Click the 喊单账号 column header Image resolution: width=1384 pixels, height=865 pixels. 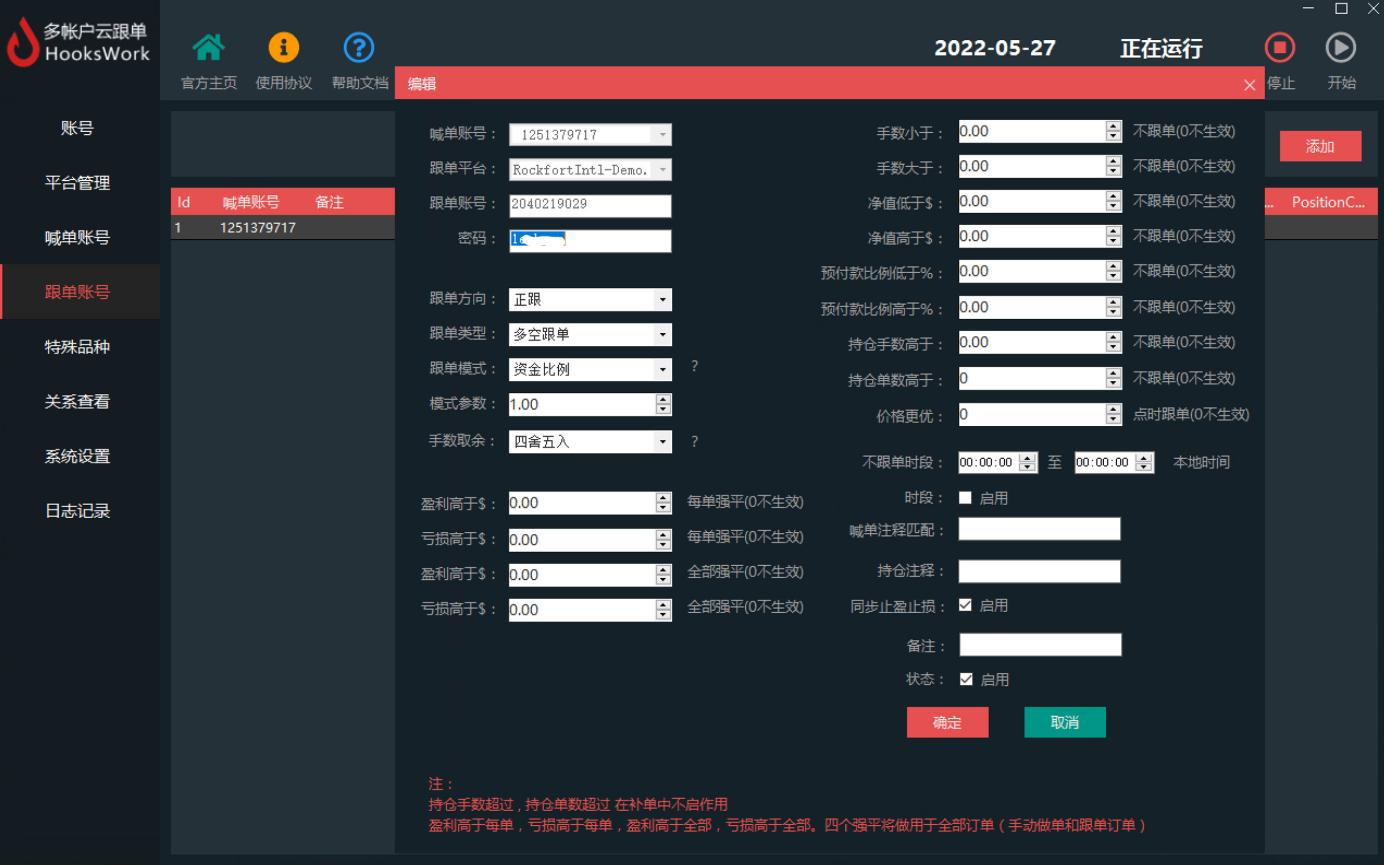point(251,202)
